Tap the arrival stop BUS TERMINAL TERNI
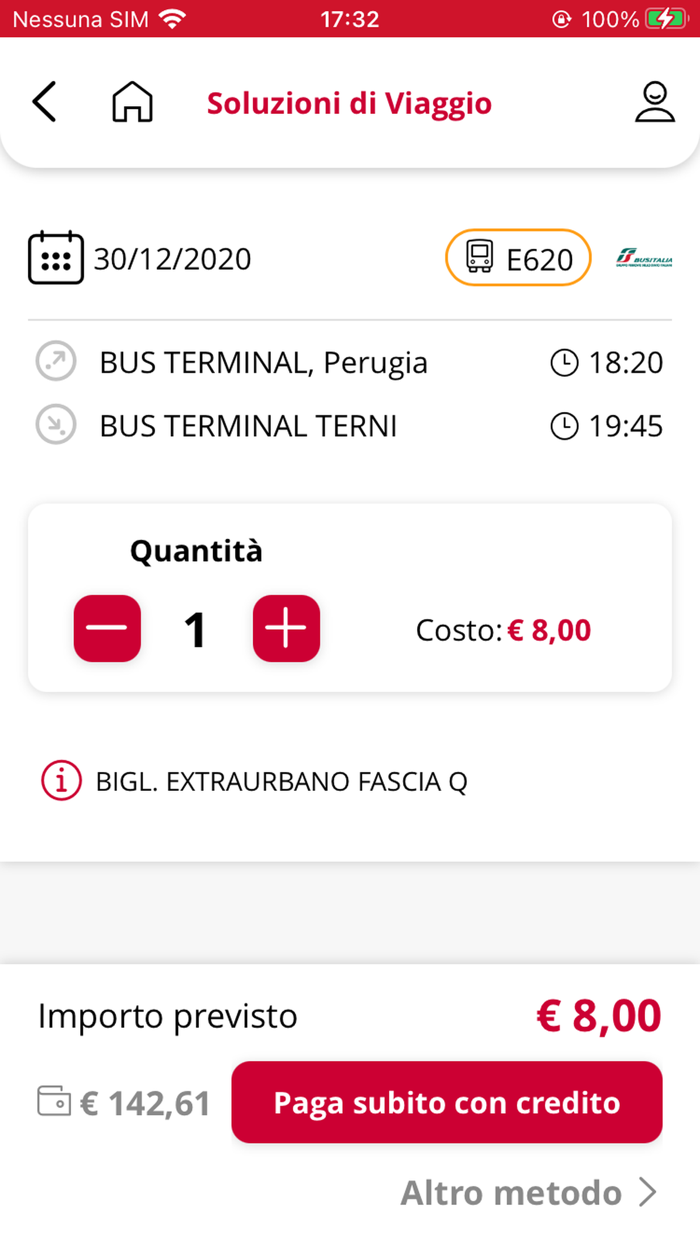This screenshot has width=700, height=1244. tap(248, 426)
